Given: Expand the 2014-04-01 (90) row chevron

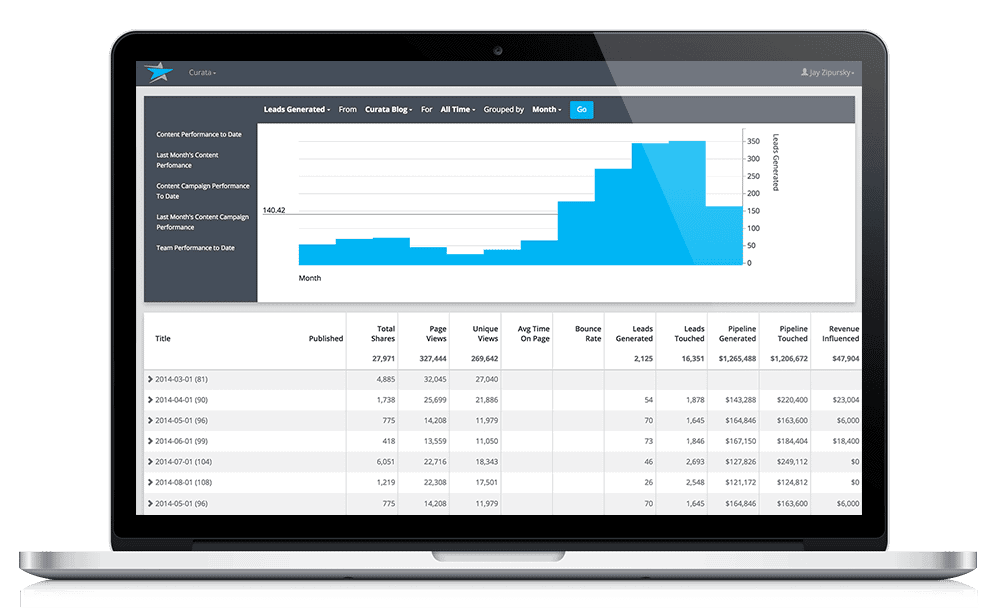Looking at the screenshot, I should [151, 400].
